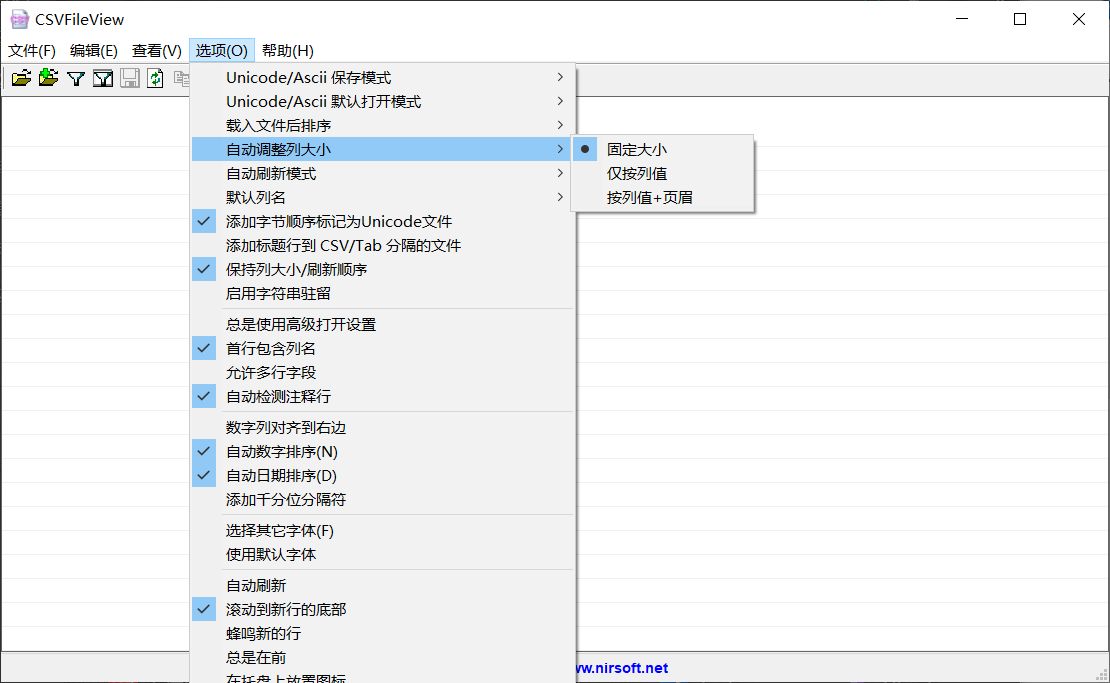Image resolution: width=1110 pixels, height=683 pixels.
Task: Click the CSVFileView application icon in titlebar
Action: tap(19, 18)
